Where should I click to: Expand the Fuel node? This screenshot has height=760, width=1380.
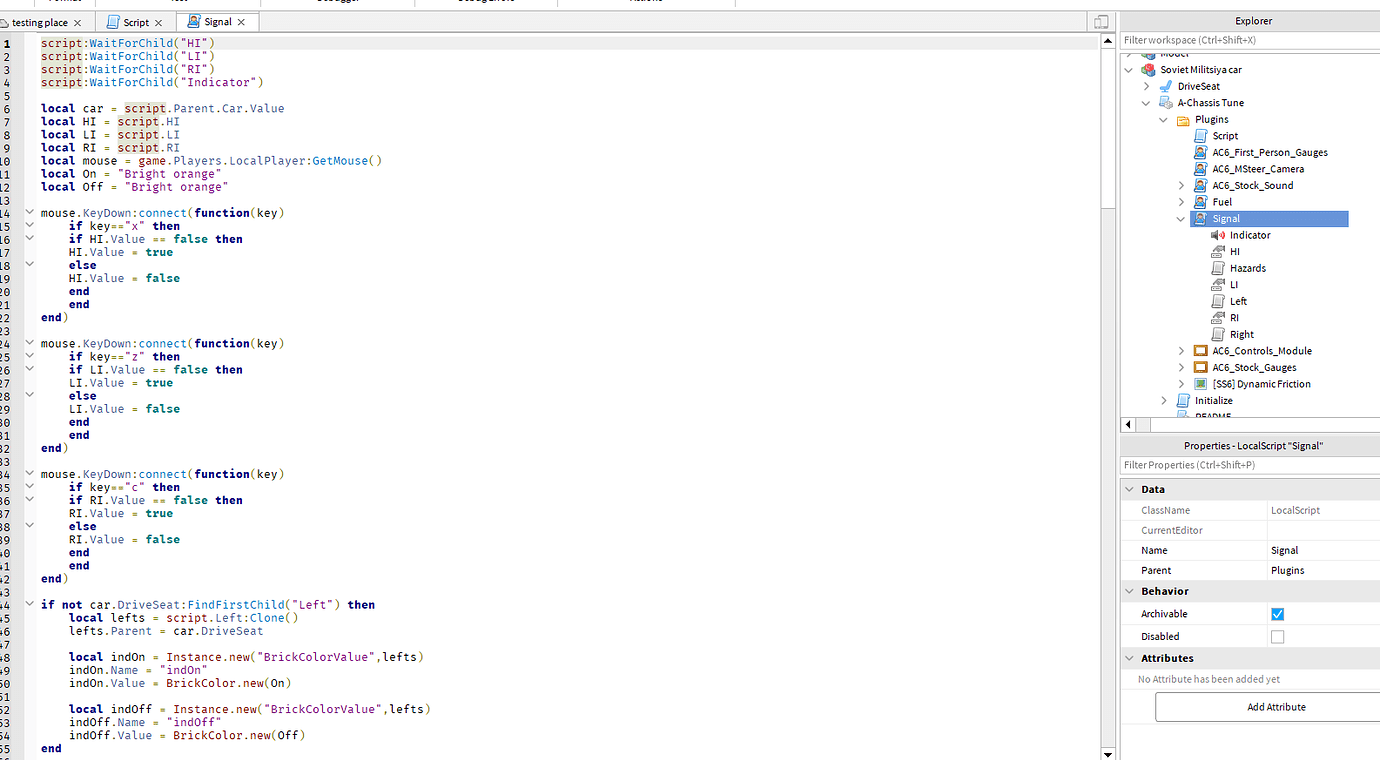[x=1181, y=202]
